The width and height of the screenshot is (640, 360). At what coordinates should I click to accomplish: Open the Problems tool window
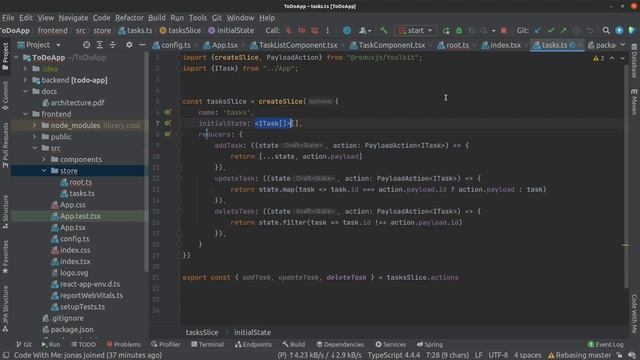point(123,344)
